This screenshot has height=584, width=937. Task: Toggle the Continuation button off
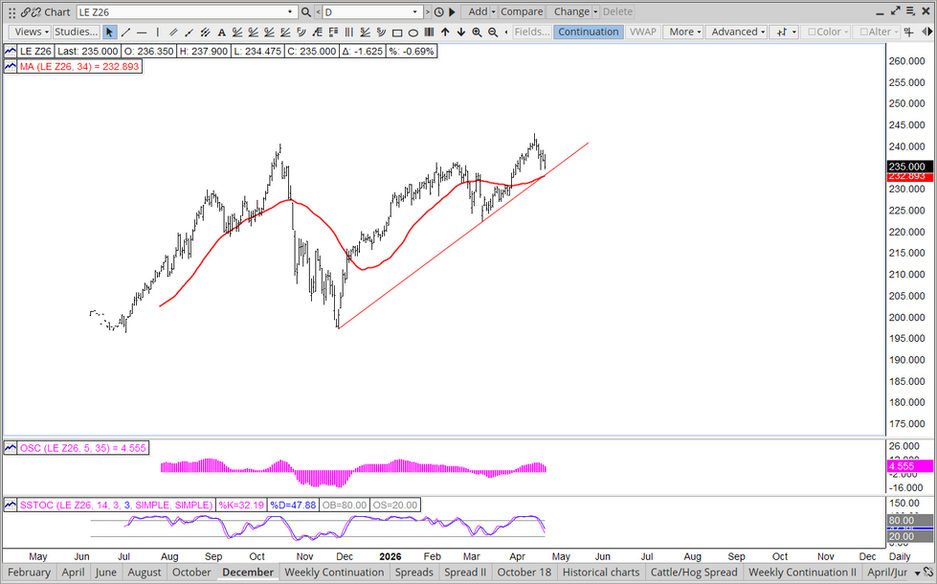[589, 32]
